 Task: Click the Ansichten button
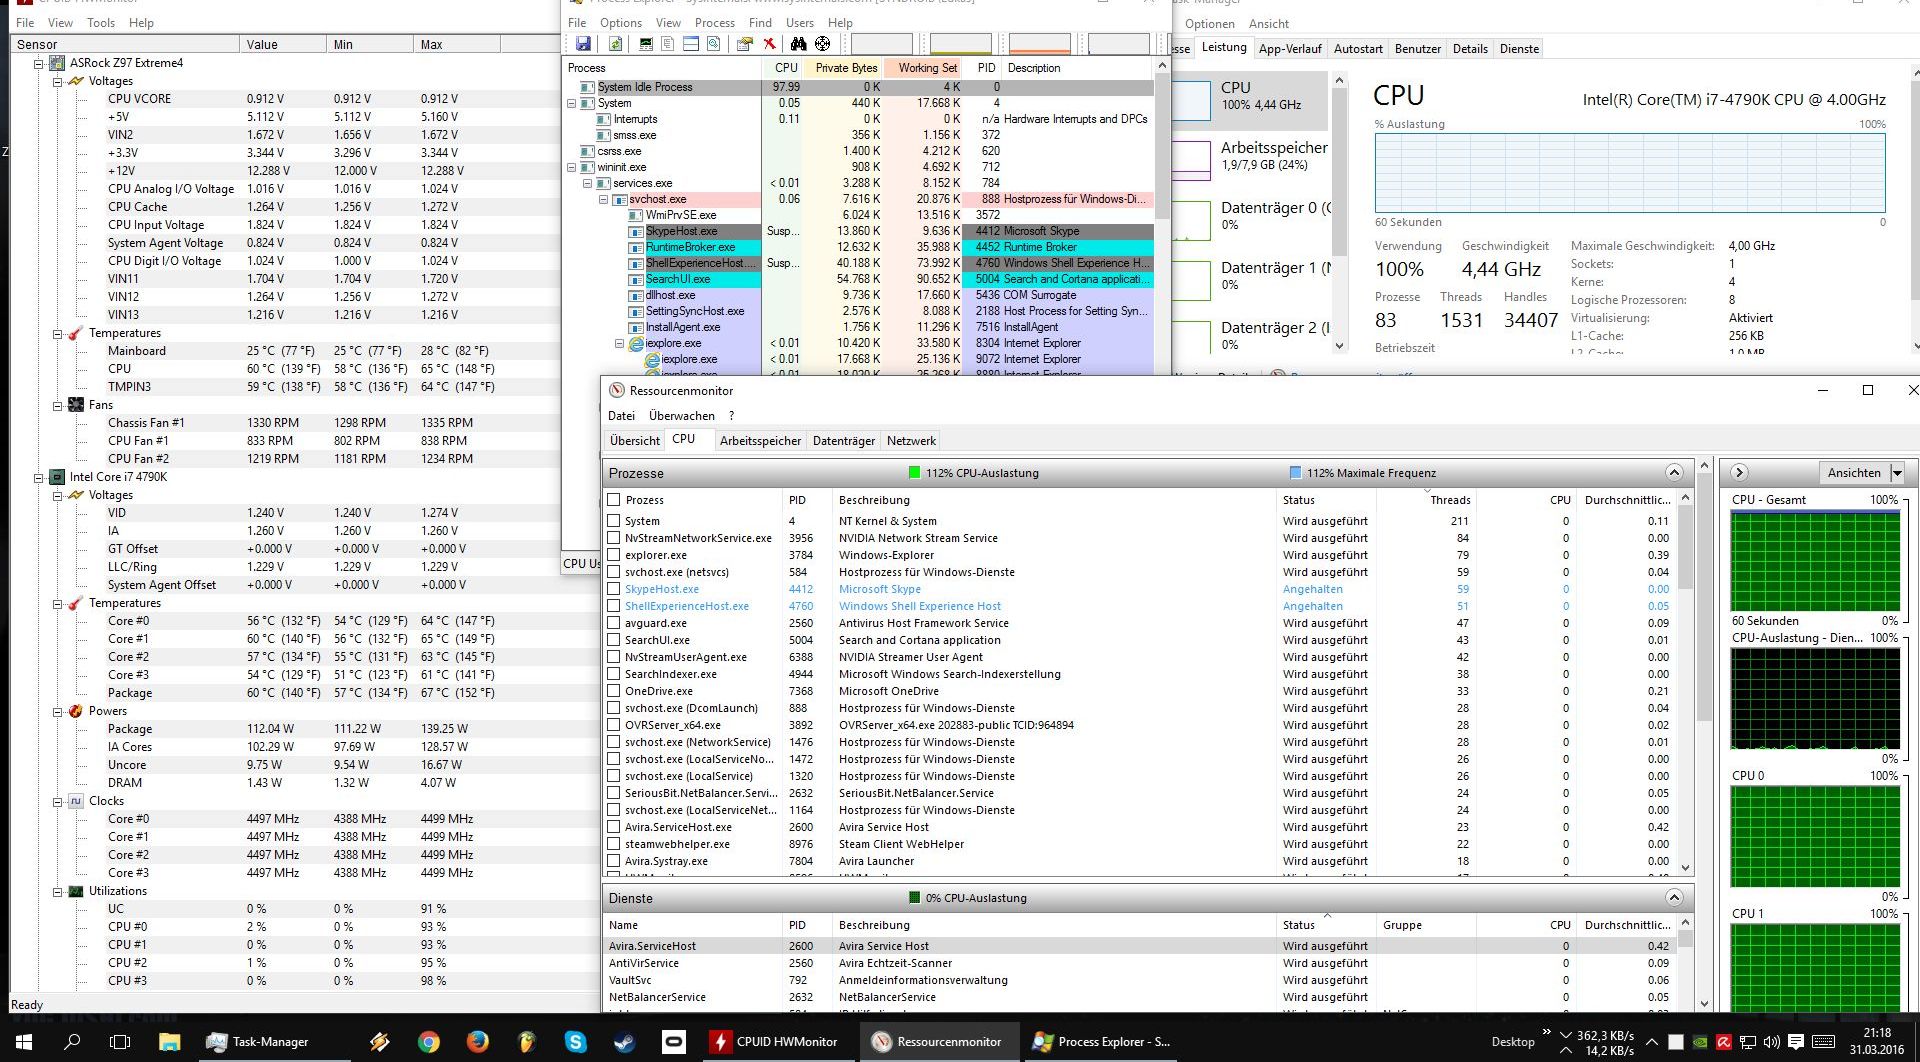pos(1854,473)
